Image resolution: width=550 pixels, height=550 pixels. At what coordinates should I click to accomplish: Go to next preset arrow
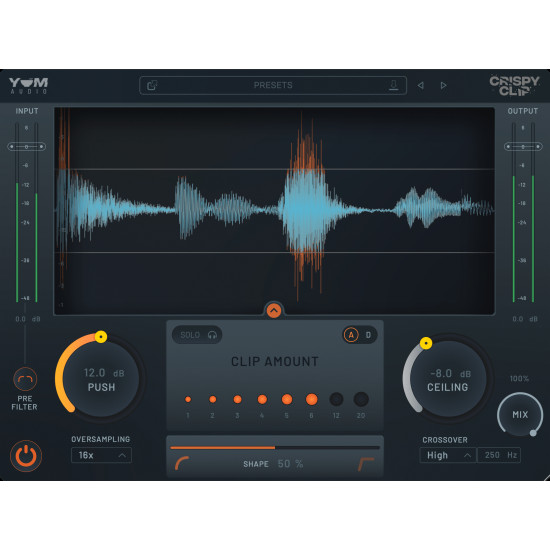(x=443, y=85)
